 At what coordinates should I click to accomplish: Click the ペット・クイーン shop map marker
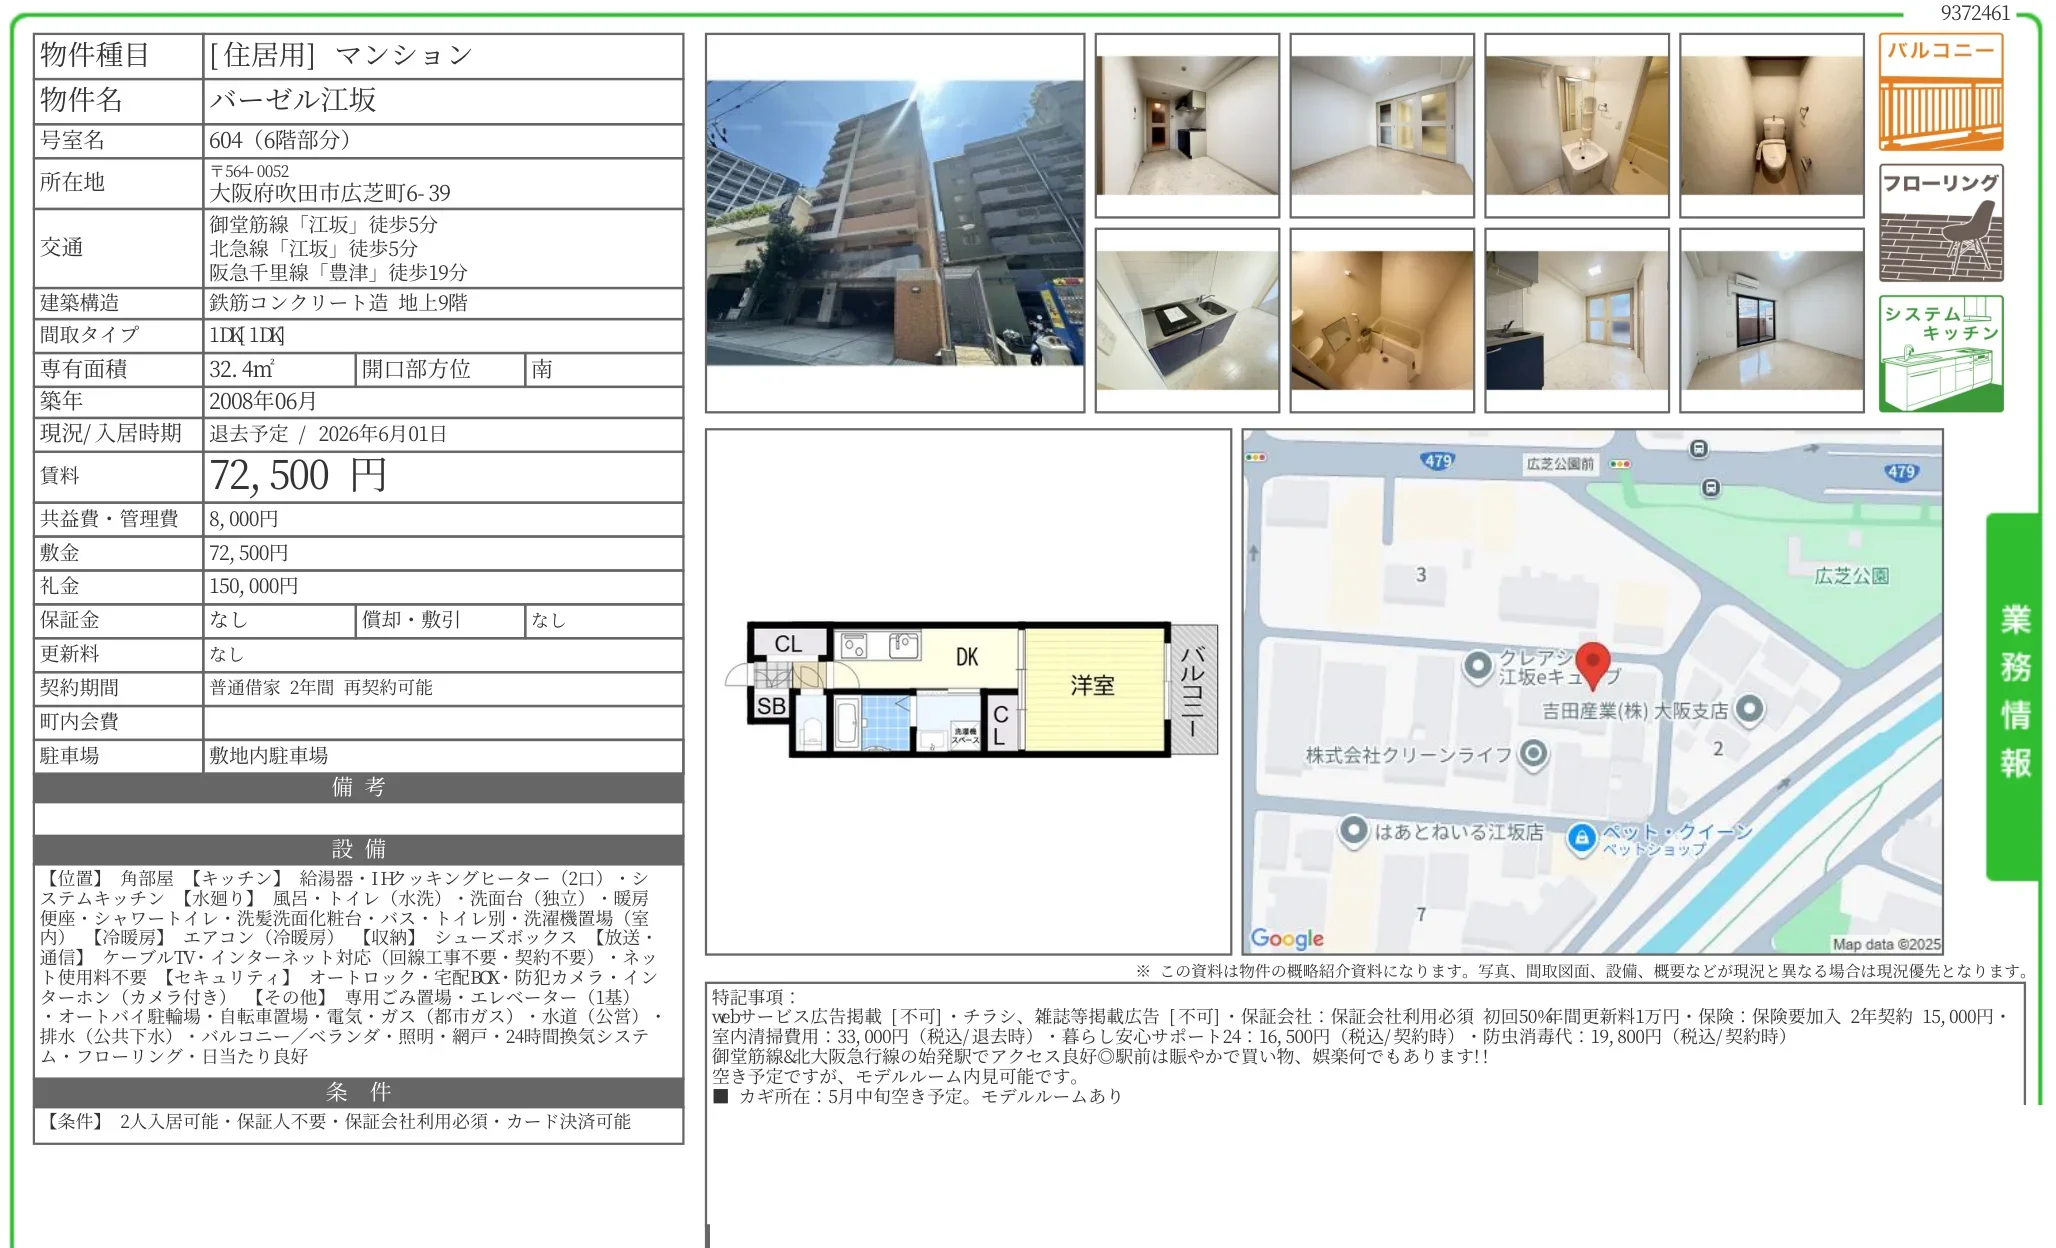(1581, 837)
